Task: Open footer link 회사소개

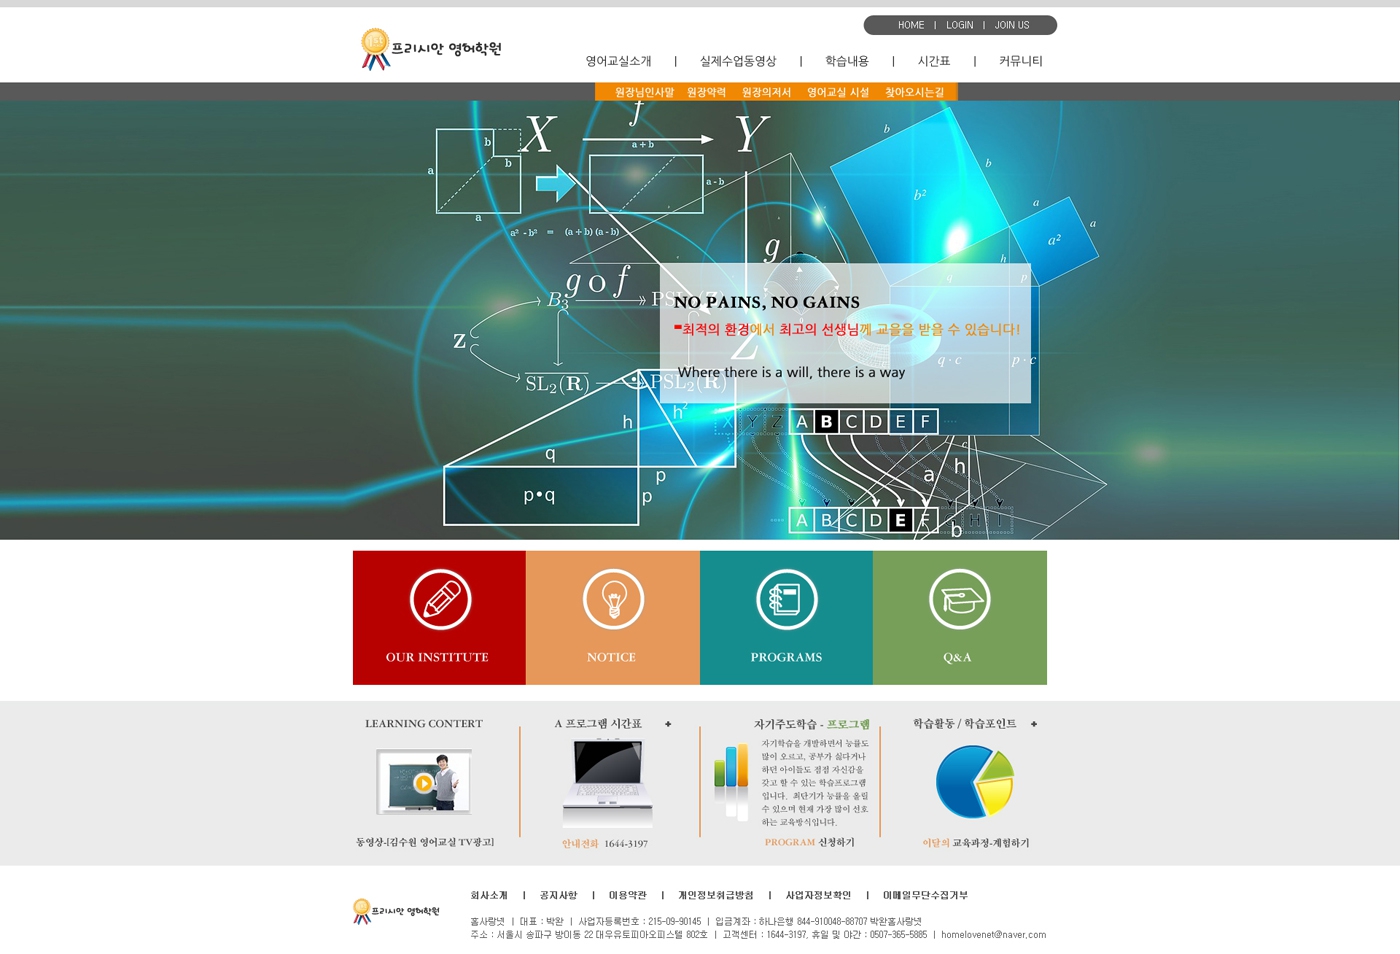Action: point(489,895)
